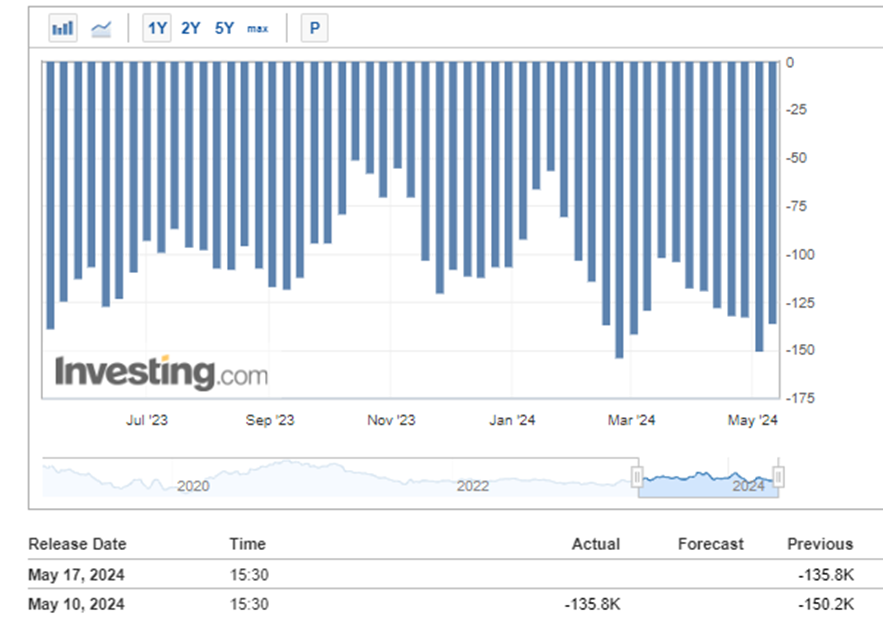Viewport: 883px width, 617px height.
Task: Click the May 17, 2024 release date
Action: coord(76,575)
